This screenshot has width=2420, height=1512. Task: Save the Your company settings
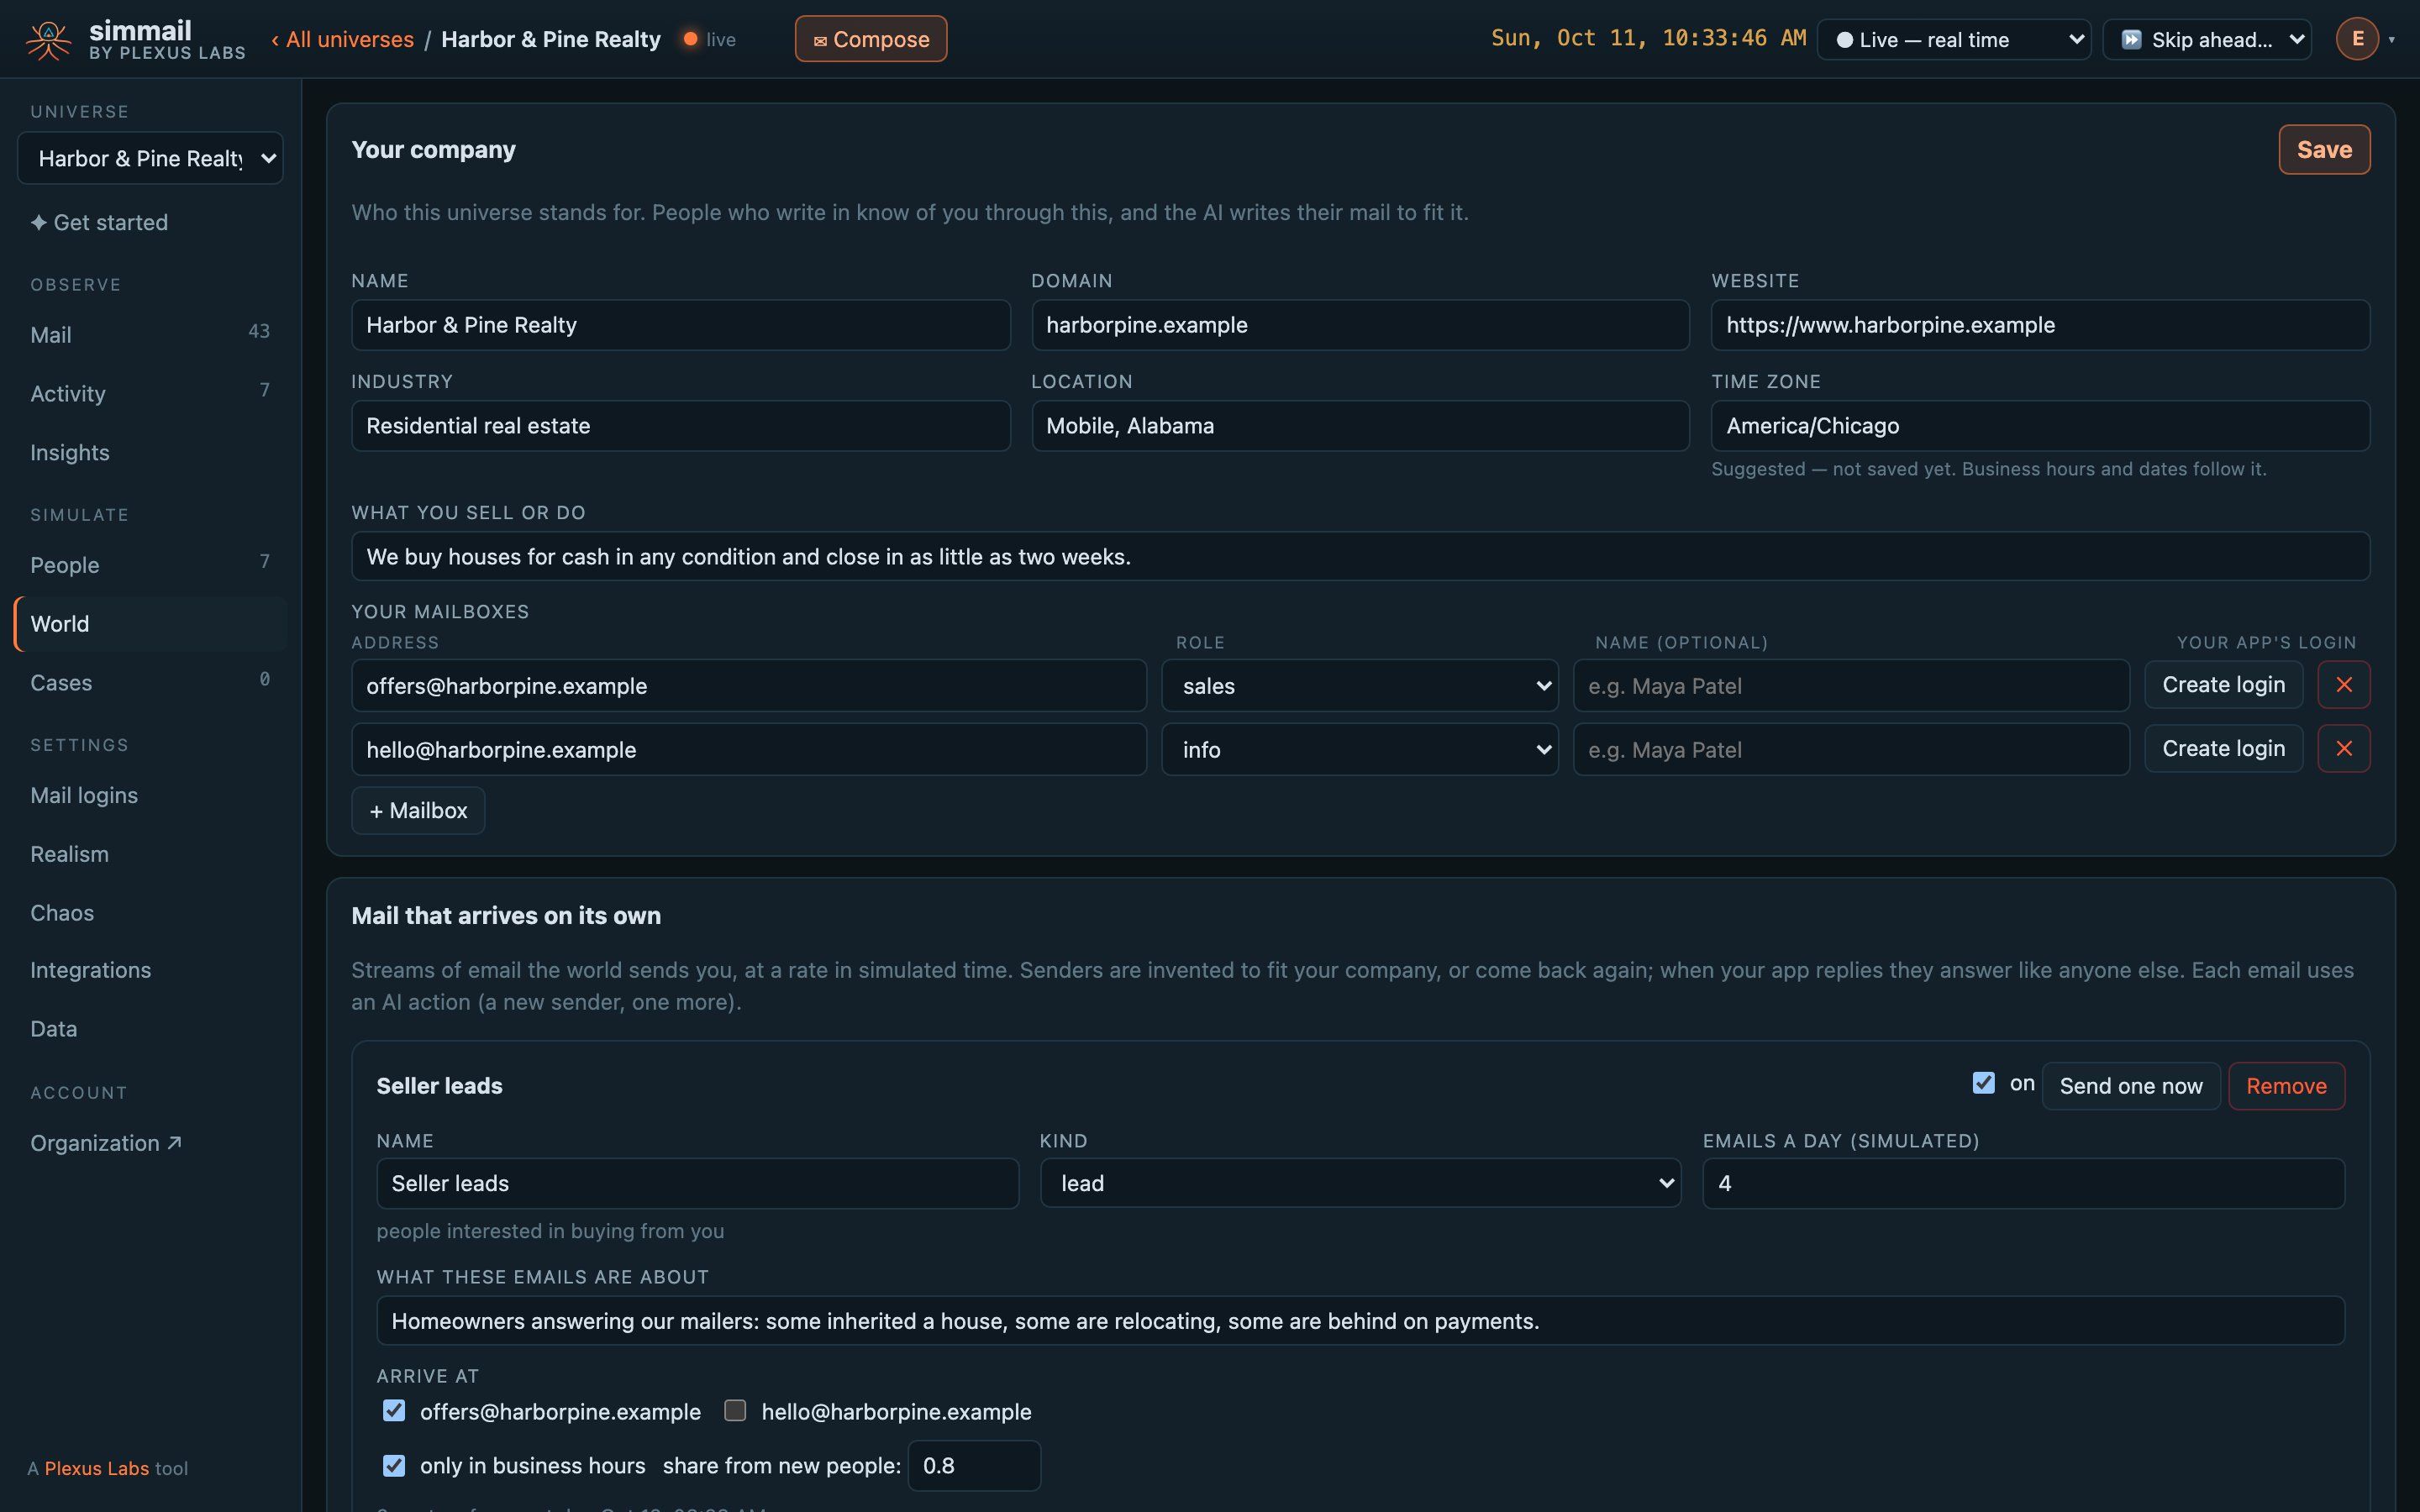pyautogui.click(x=2324, y=150)
